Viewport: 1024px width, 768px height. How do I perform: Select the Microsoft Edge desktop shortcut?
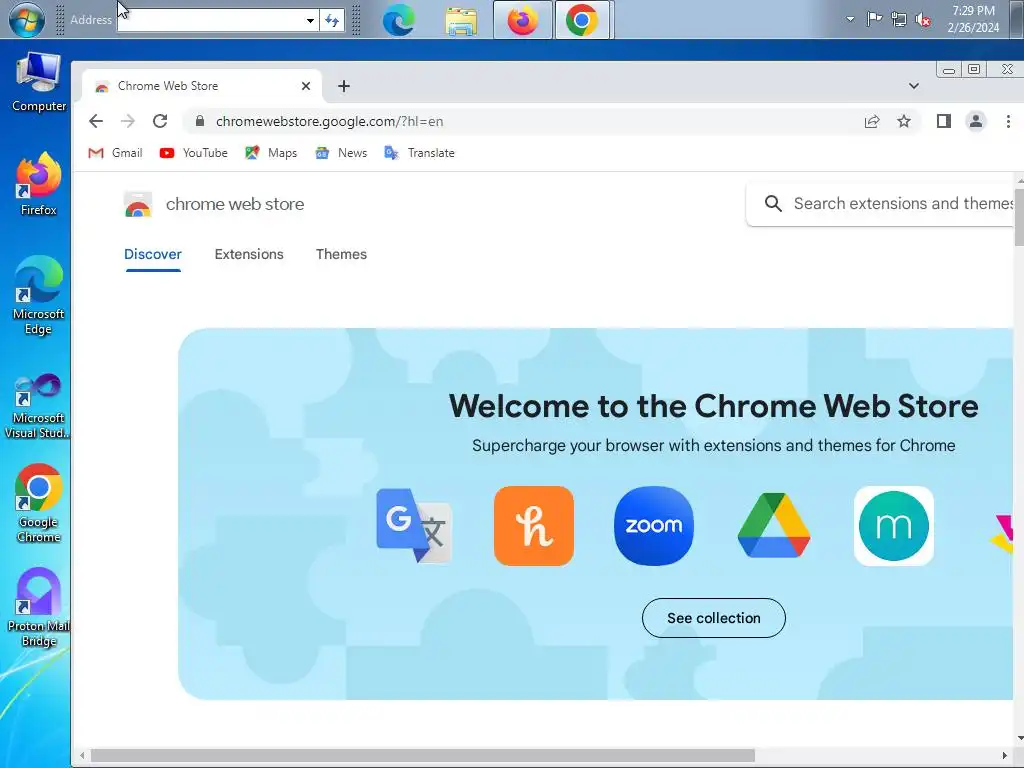(x=39, y=295)
